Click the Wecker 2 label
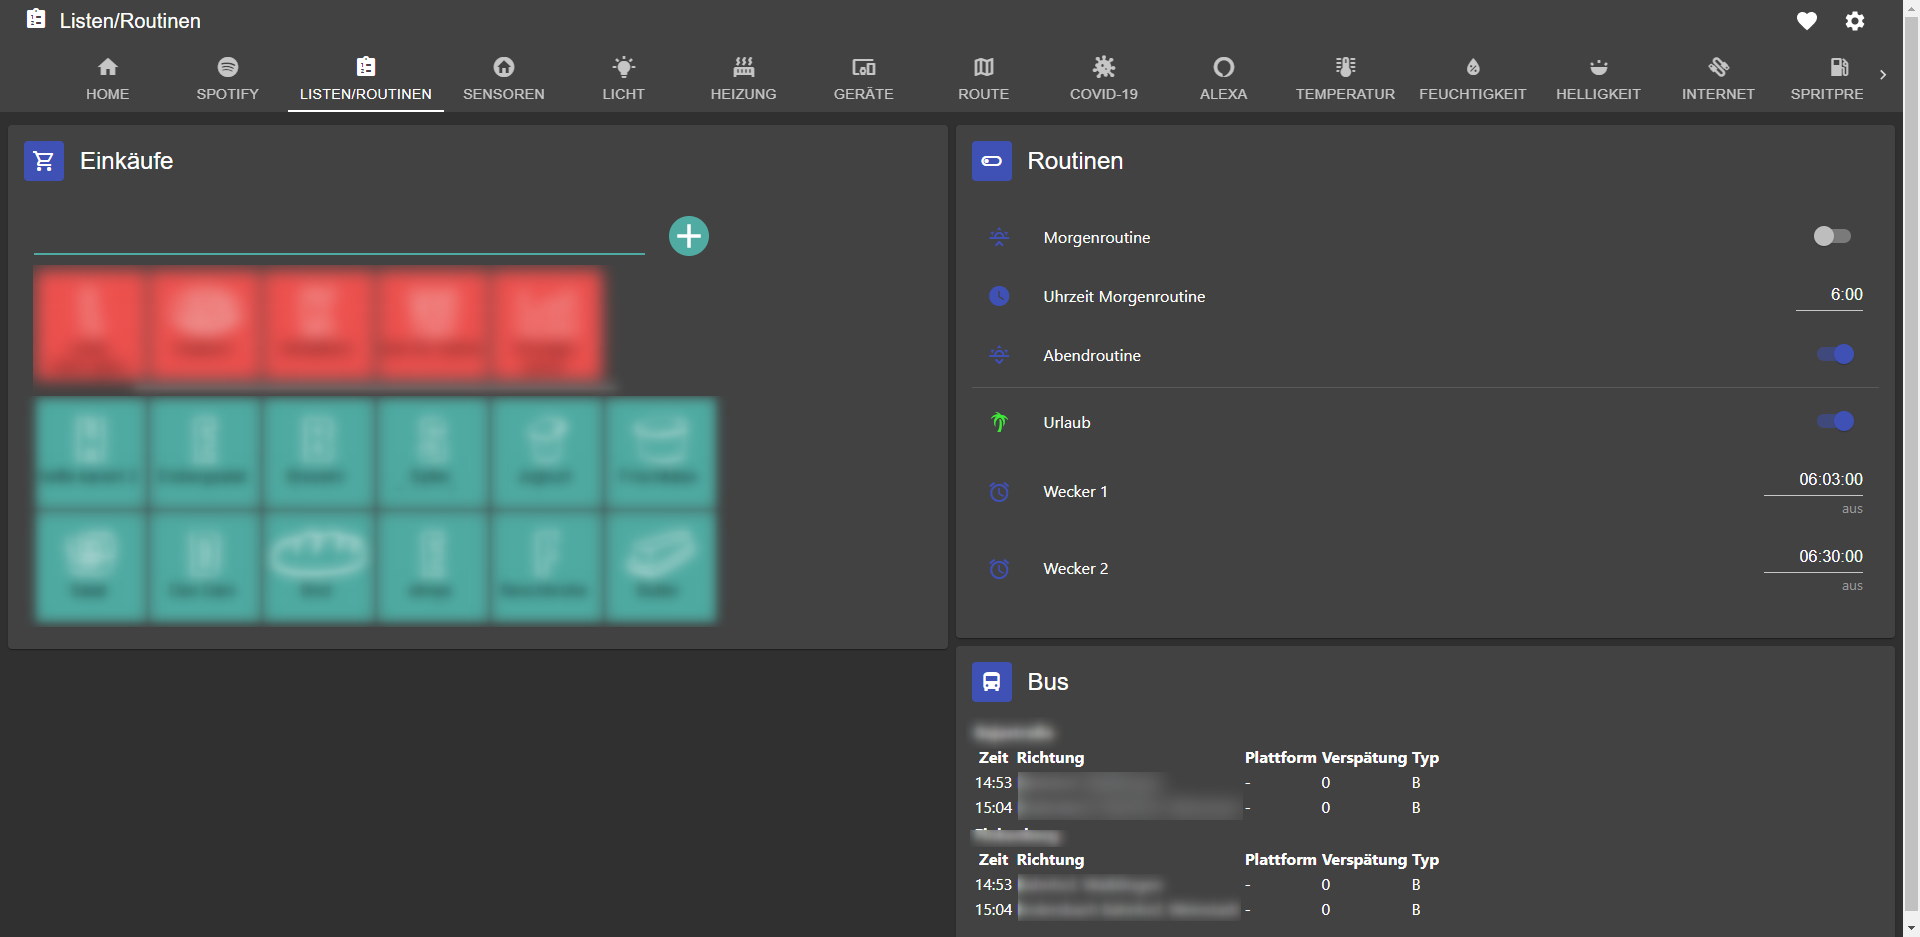This screenshot has height=937, width=1920. pyautogui.click(x=1075, y=569)
